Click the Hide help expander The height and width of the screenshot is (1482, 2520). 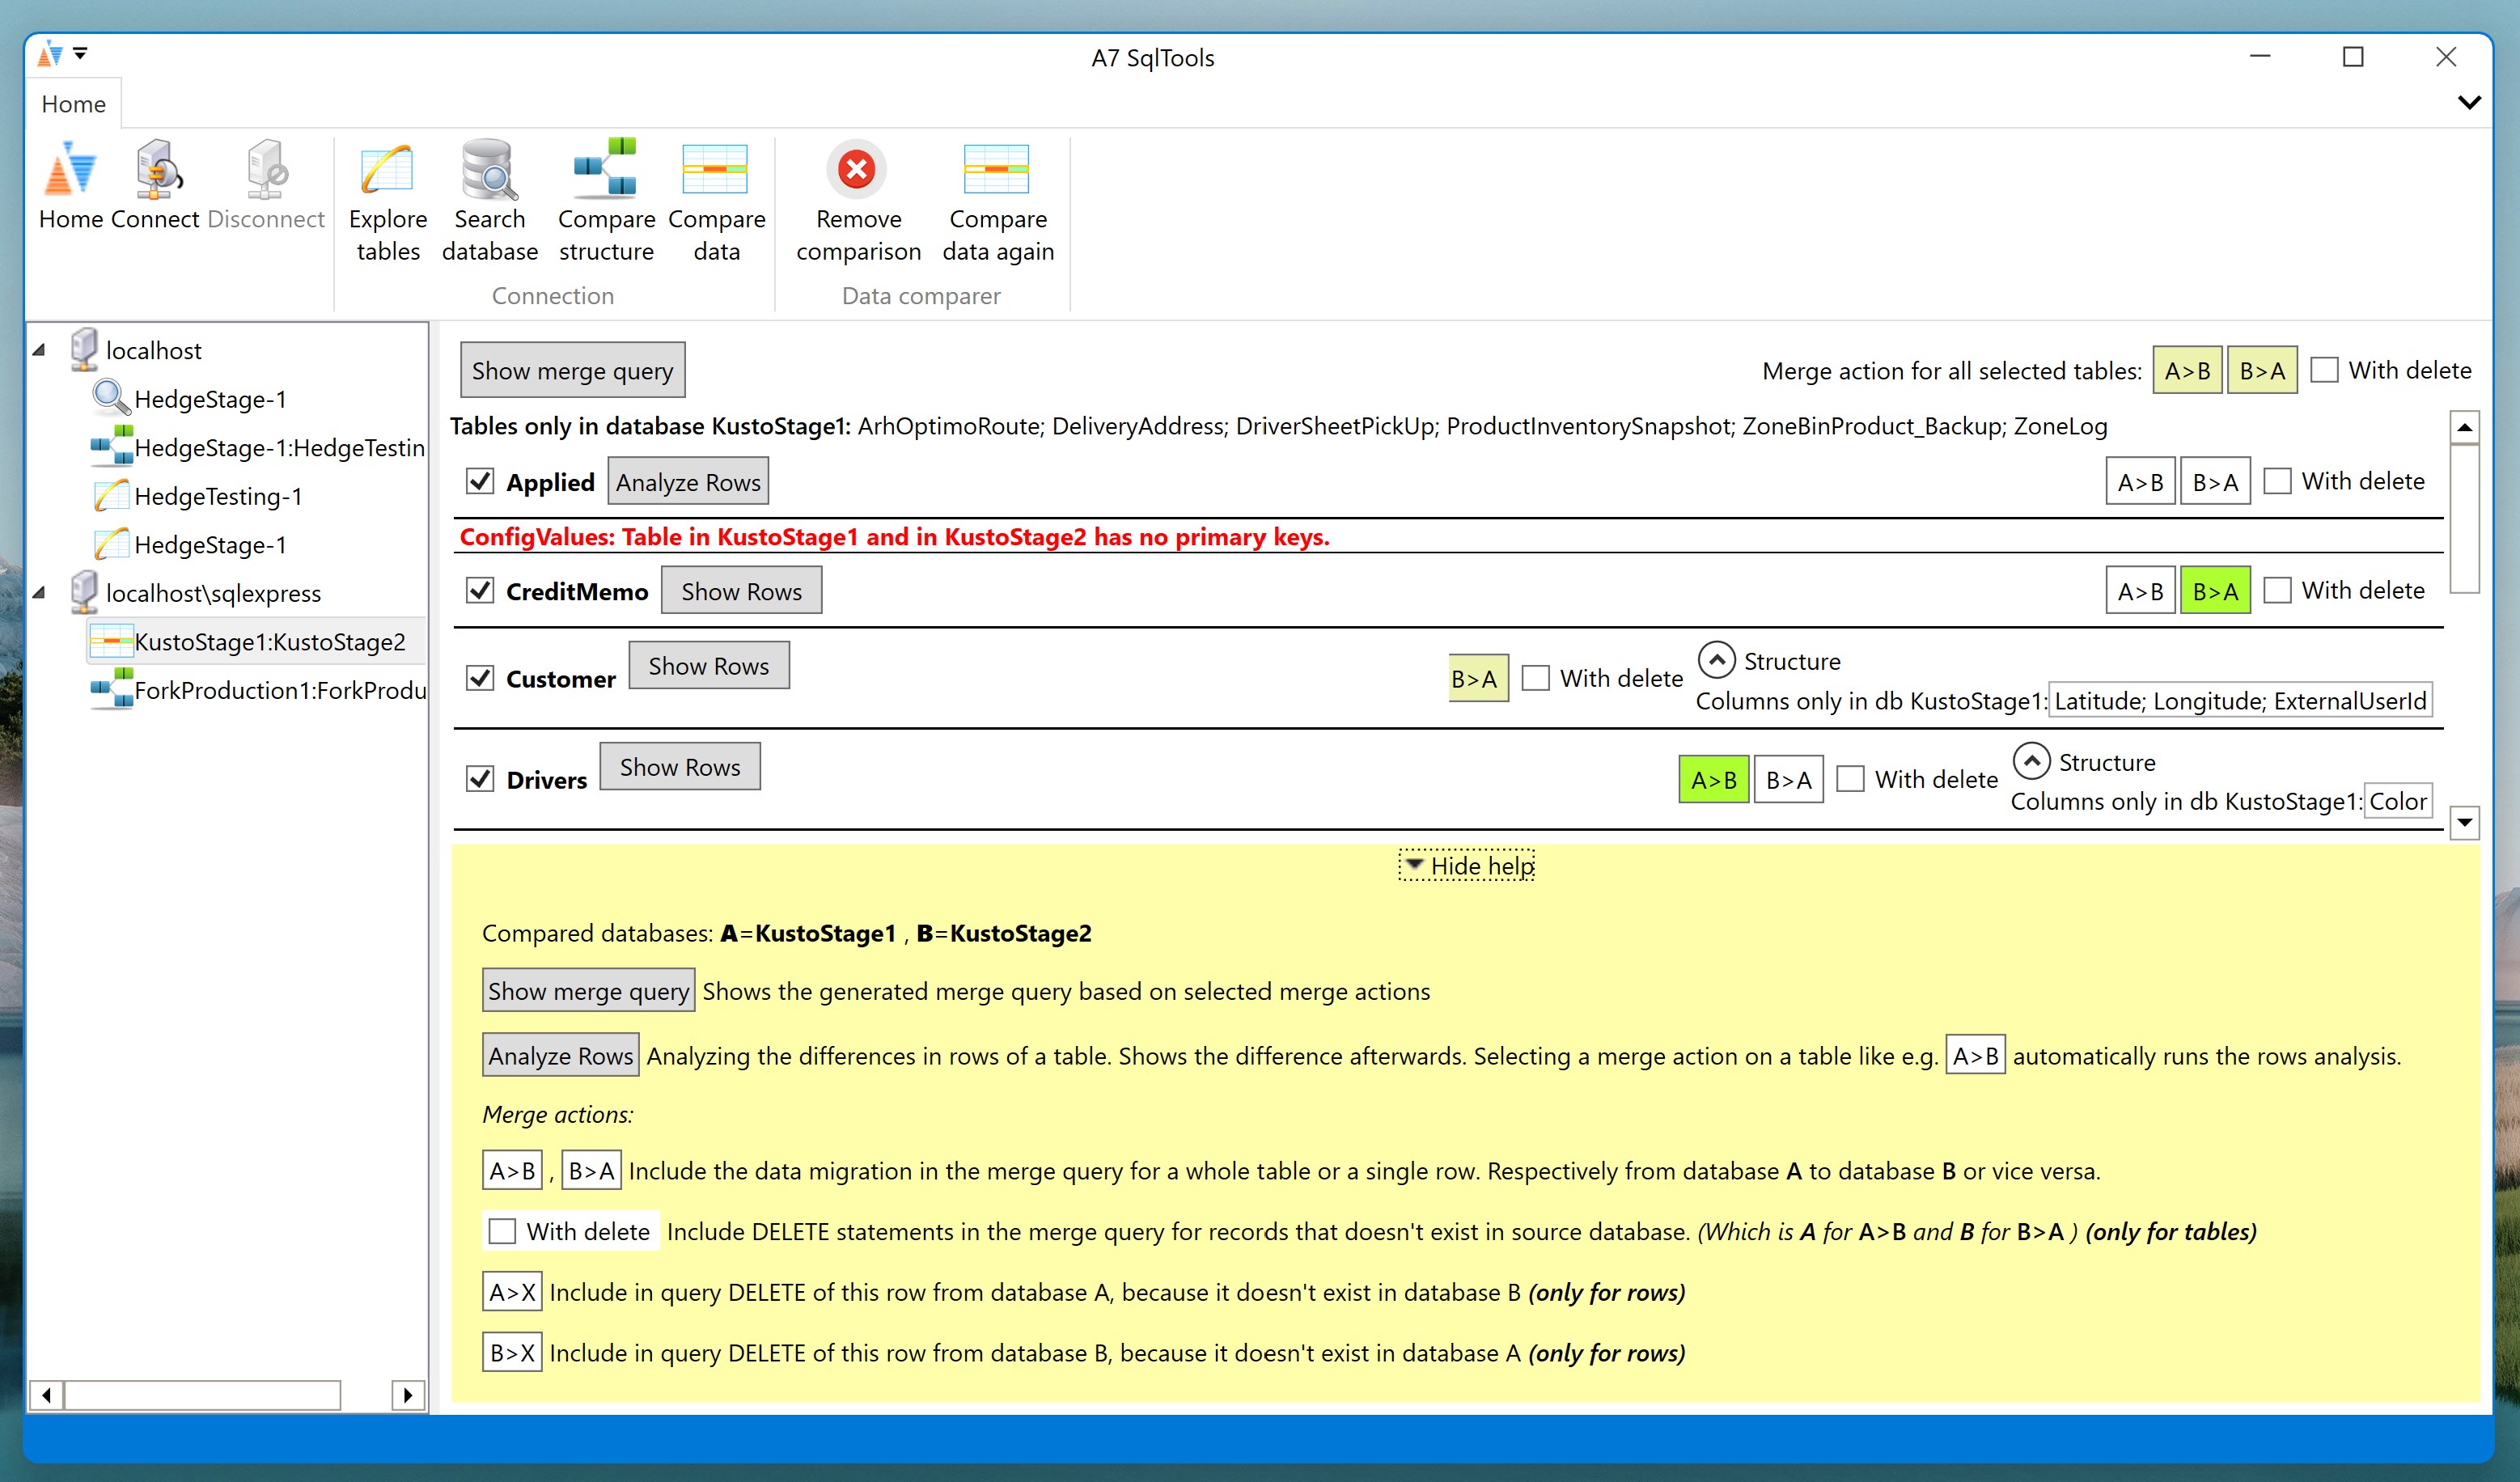[1467, 865]
